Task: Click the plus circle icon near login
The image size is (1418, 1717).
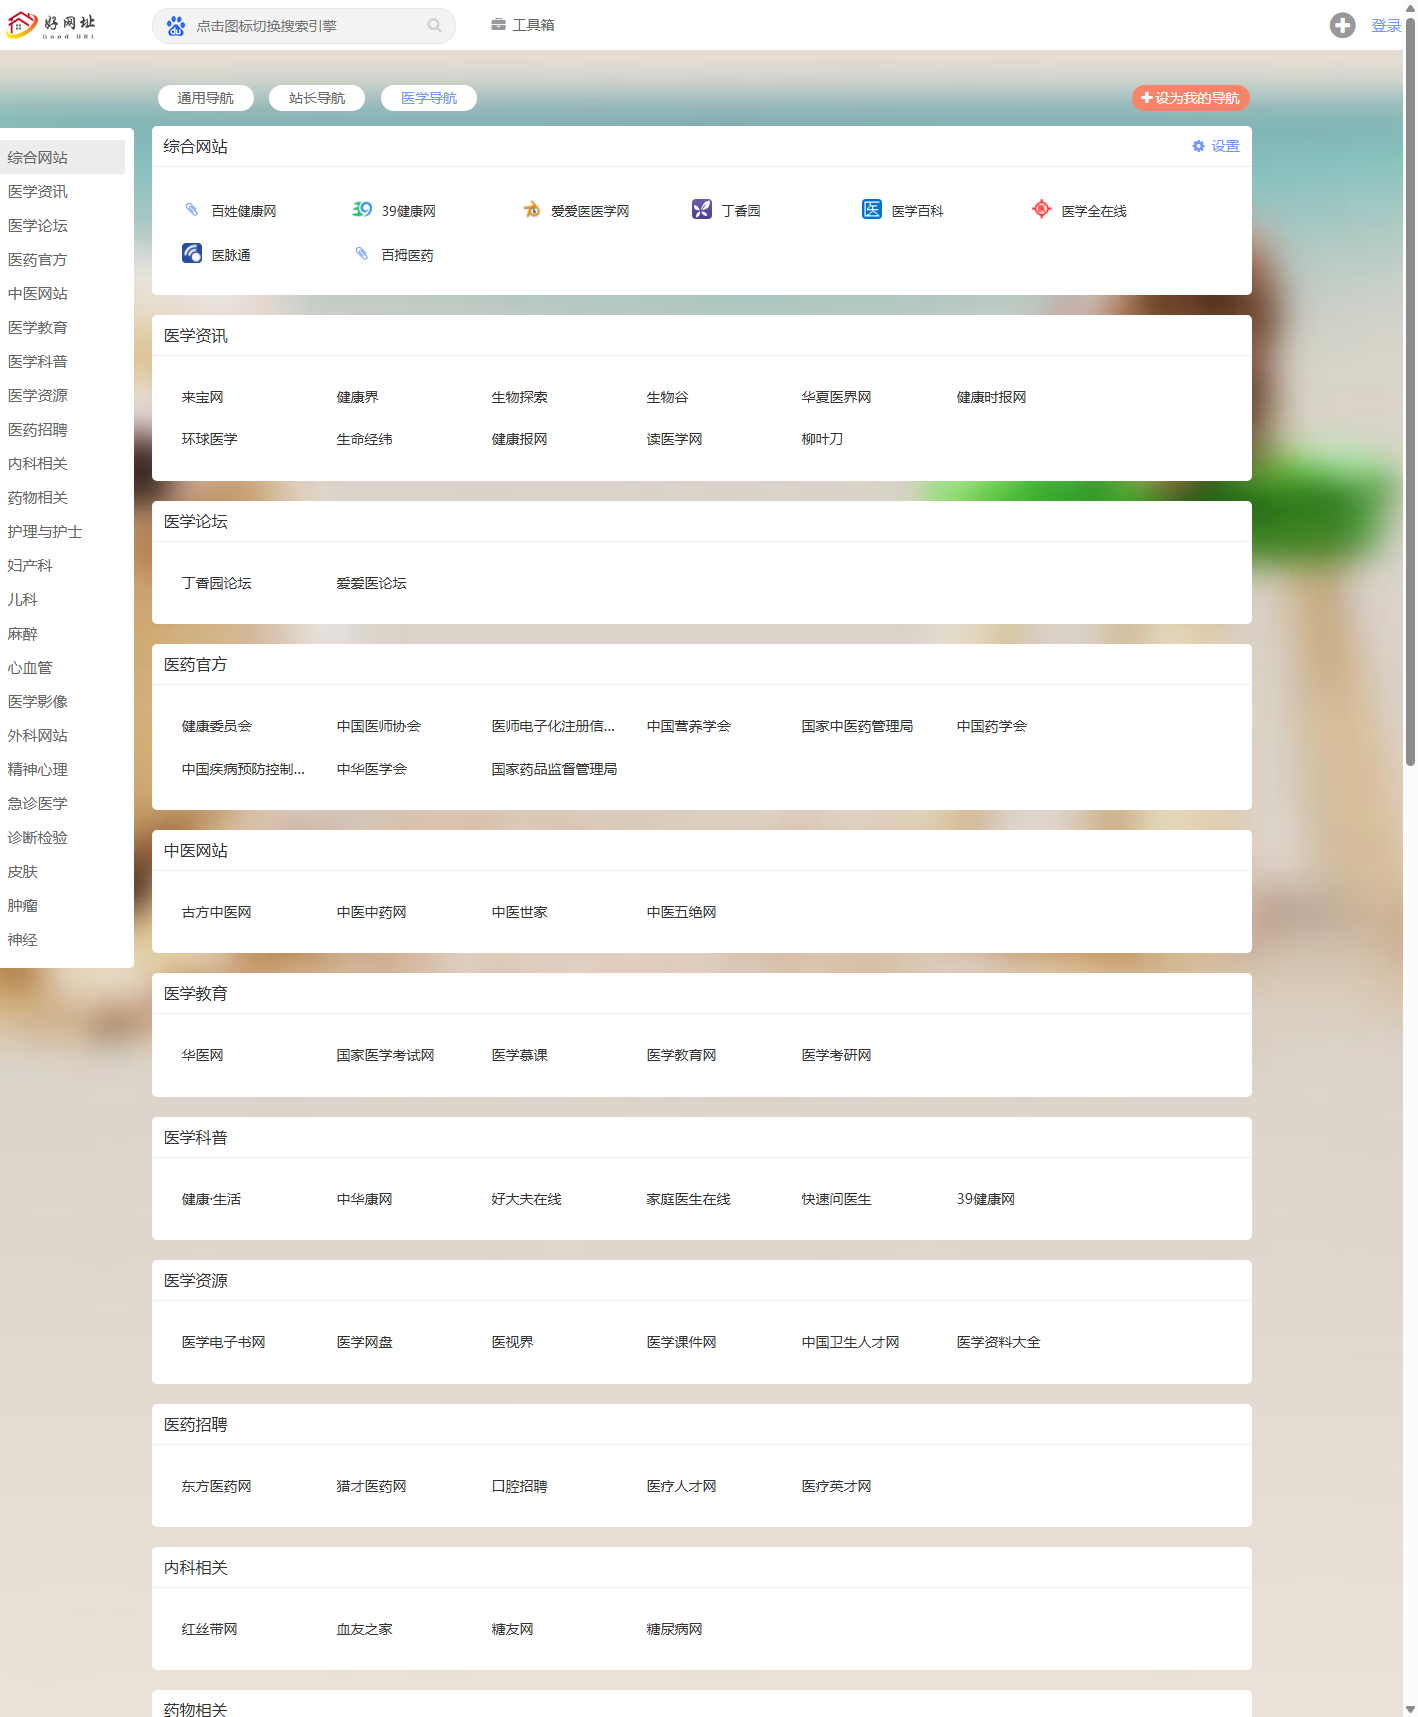Action: click(1342, 26)
